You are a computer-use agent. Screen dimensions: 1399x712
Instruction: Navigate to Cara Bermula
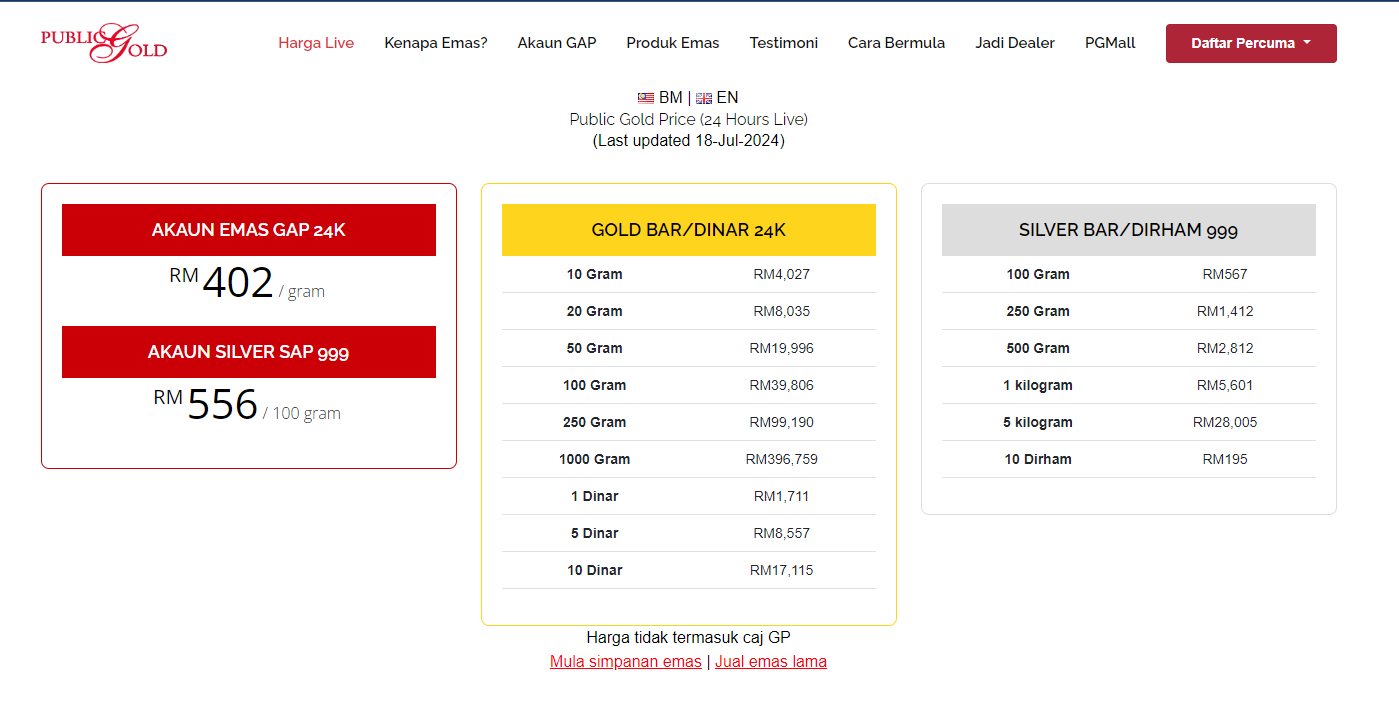pyautogui.click(x=896, y=43)
